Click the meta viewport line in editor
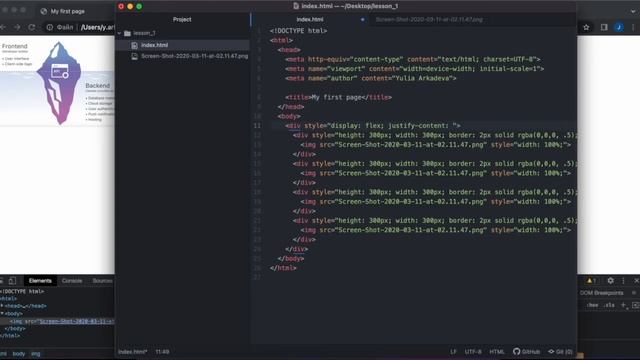Screen dimensions: 640x360 pyautogui.click(x=414, y=69)
